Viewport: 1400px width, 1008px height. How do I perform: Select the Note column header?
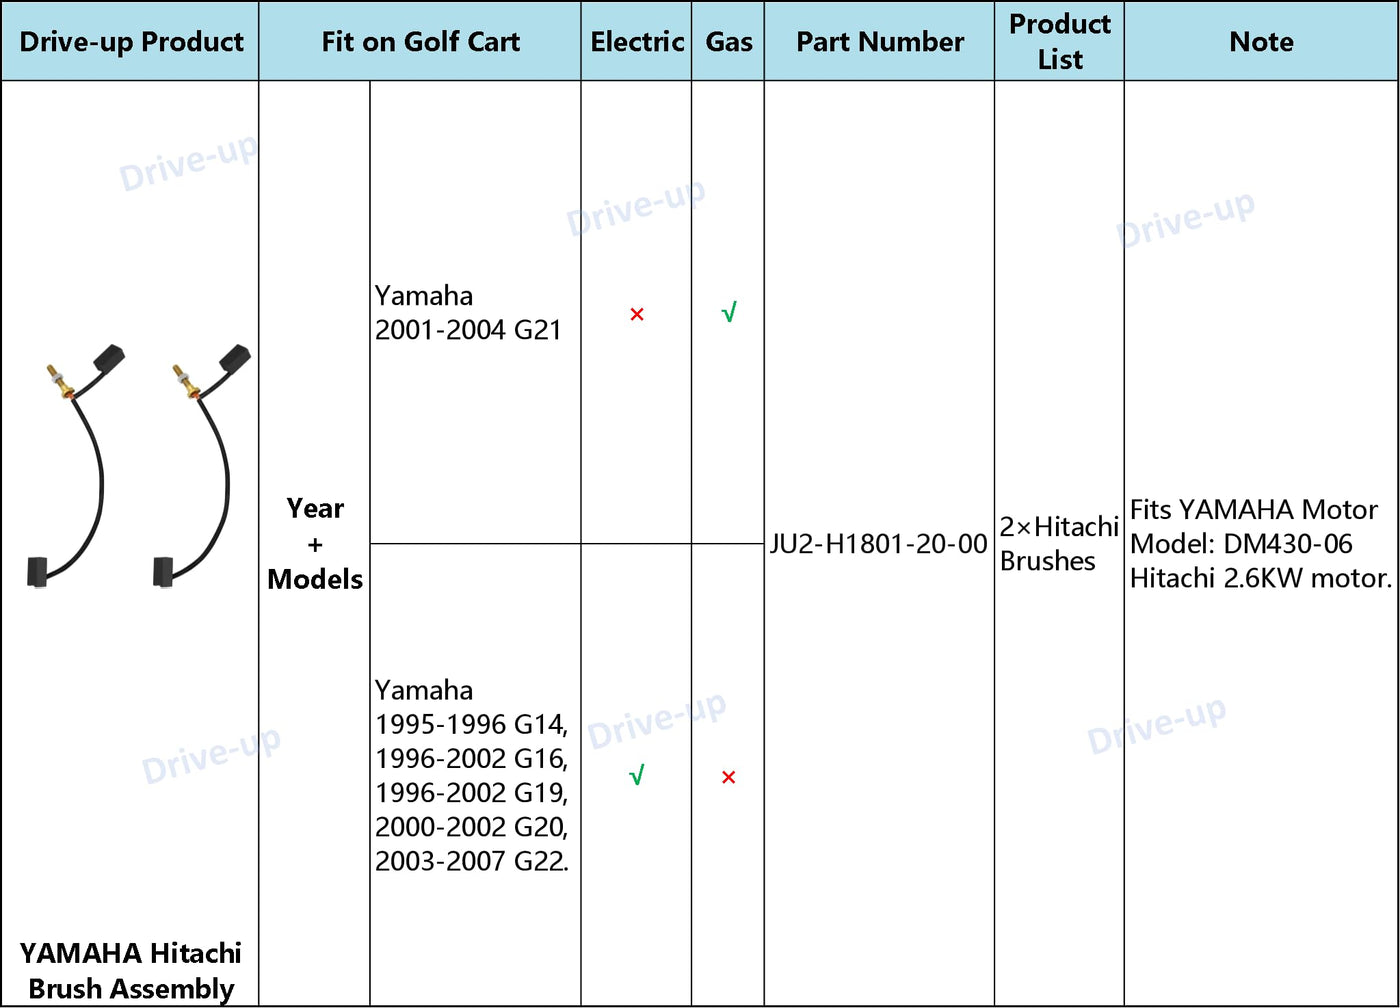point(1261,42)
